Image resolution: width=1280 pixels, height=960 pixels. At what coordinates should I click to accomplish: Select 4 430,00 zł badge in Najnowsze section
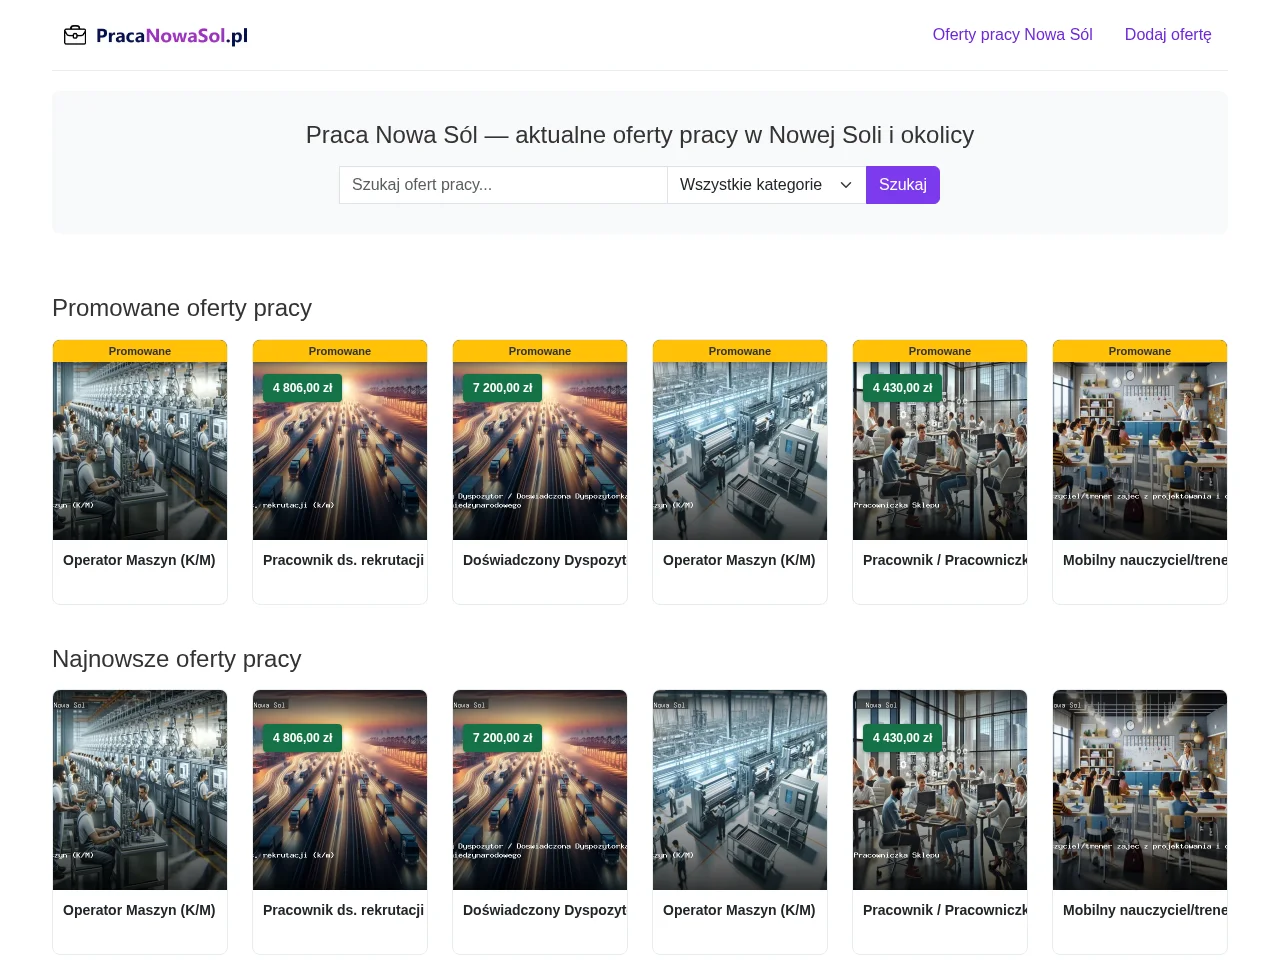tap(902, 738)
